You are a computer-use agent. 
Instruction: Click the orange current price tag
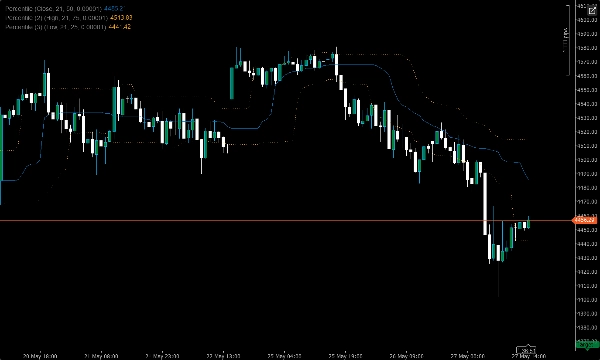[x=584, y=220]
